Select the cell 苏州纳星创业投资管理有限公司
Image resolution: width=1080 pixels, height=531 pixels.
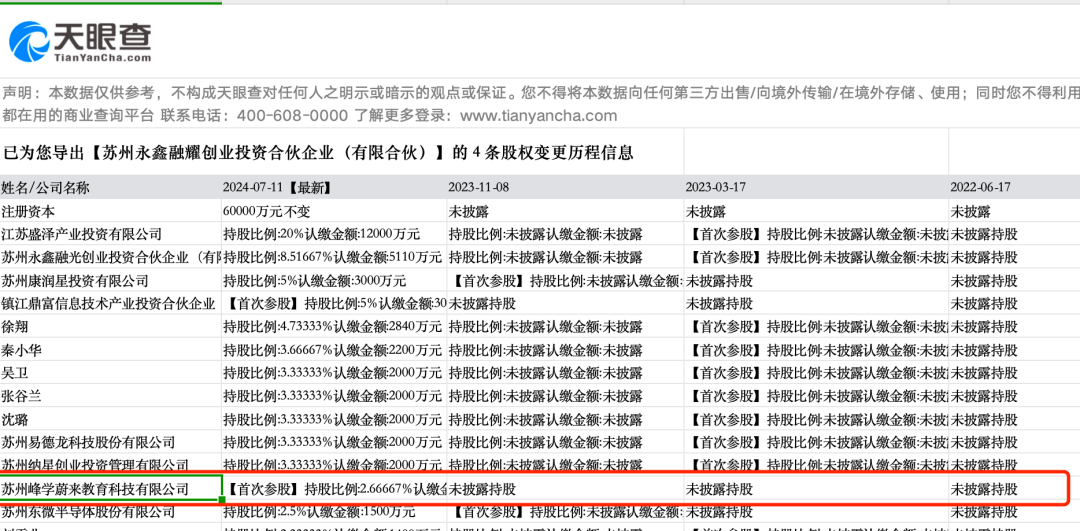[111, 465]
